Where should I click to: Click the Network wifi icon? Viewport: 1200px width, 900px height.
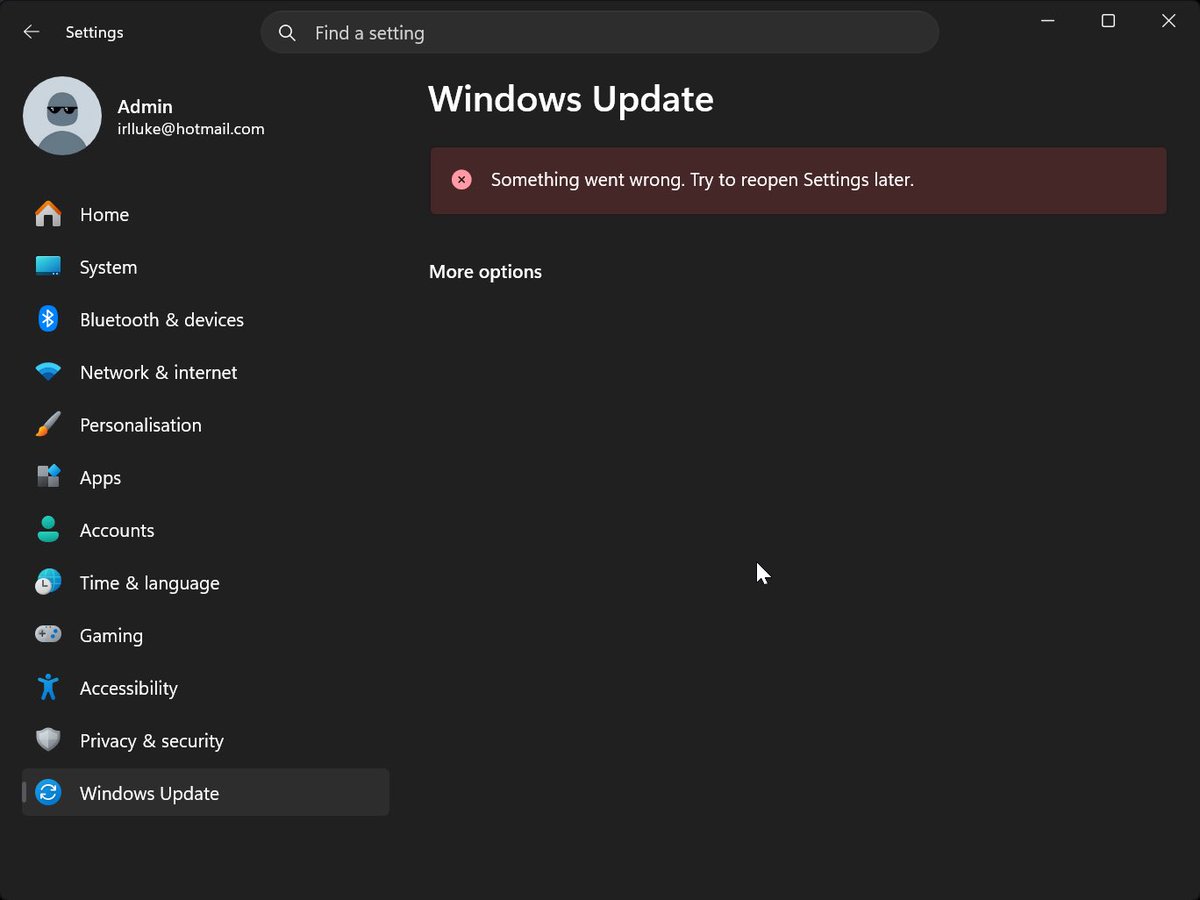tap(48, 372)
